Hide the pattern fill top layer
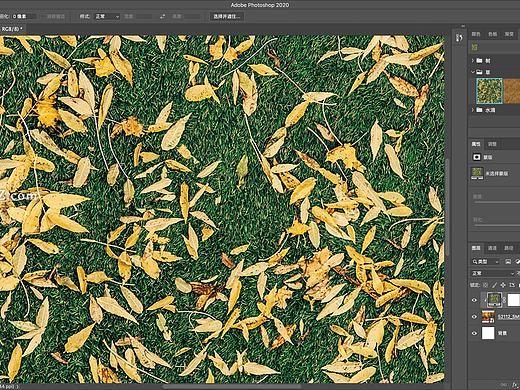This screenshot has height=390, width=520. coord(474,300)
